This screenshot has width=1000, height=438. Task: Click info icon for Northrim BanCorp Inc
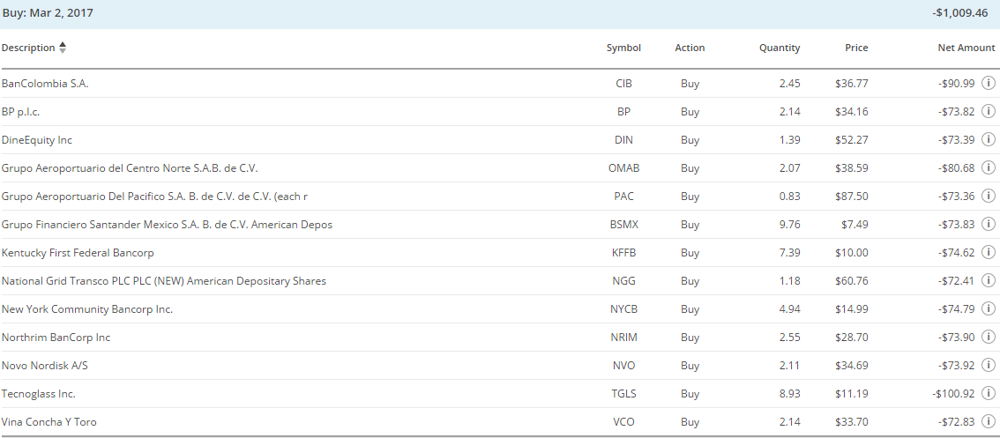pyautogui.click(x=988, y=337)
